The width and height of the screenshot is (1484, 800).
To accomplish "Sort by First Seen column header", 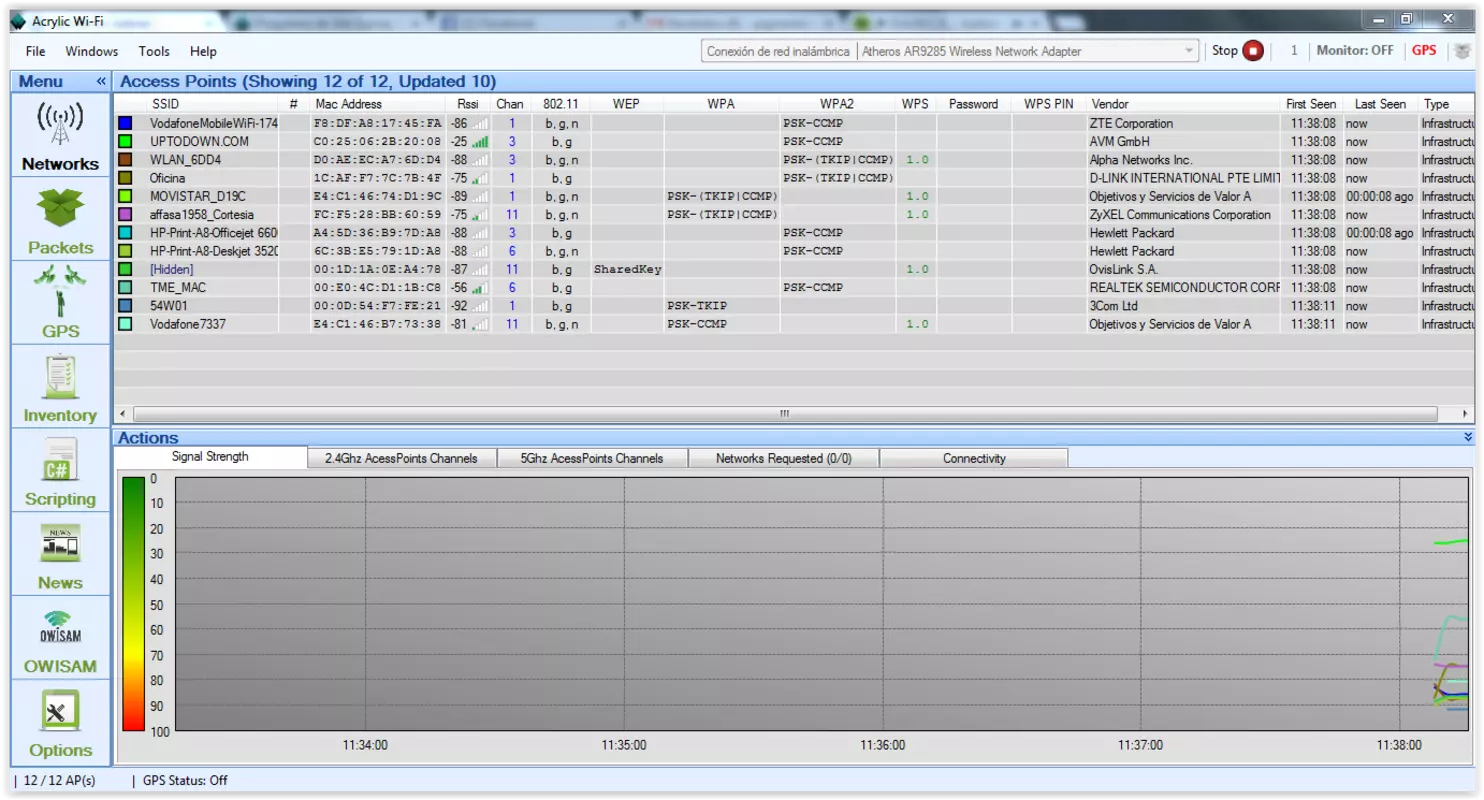I will click(x=1311, y=104).
